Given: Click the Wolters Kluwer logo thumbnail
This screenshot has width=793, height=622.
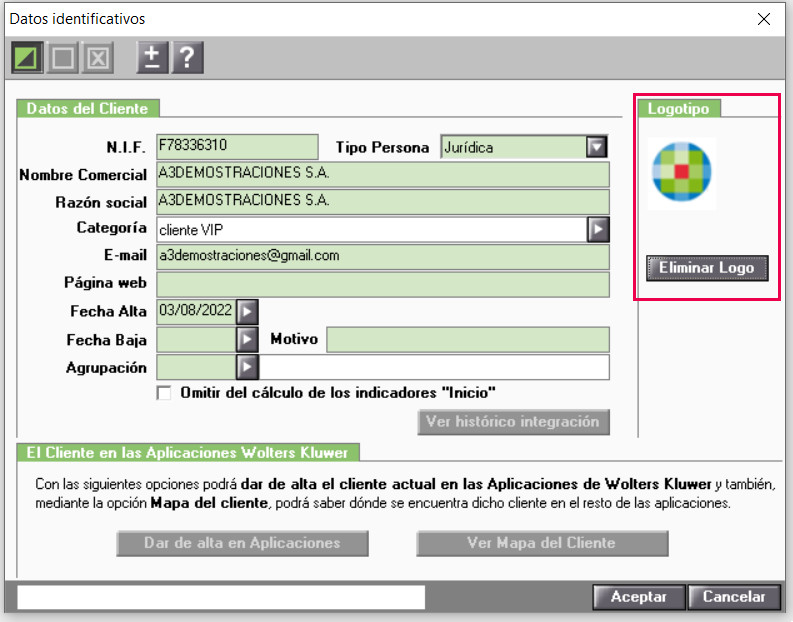Looking at the screenshot, I should tap(682, 172).
